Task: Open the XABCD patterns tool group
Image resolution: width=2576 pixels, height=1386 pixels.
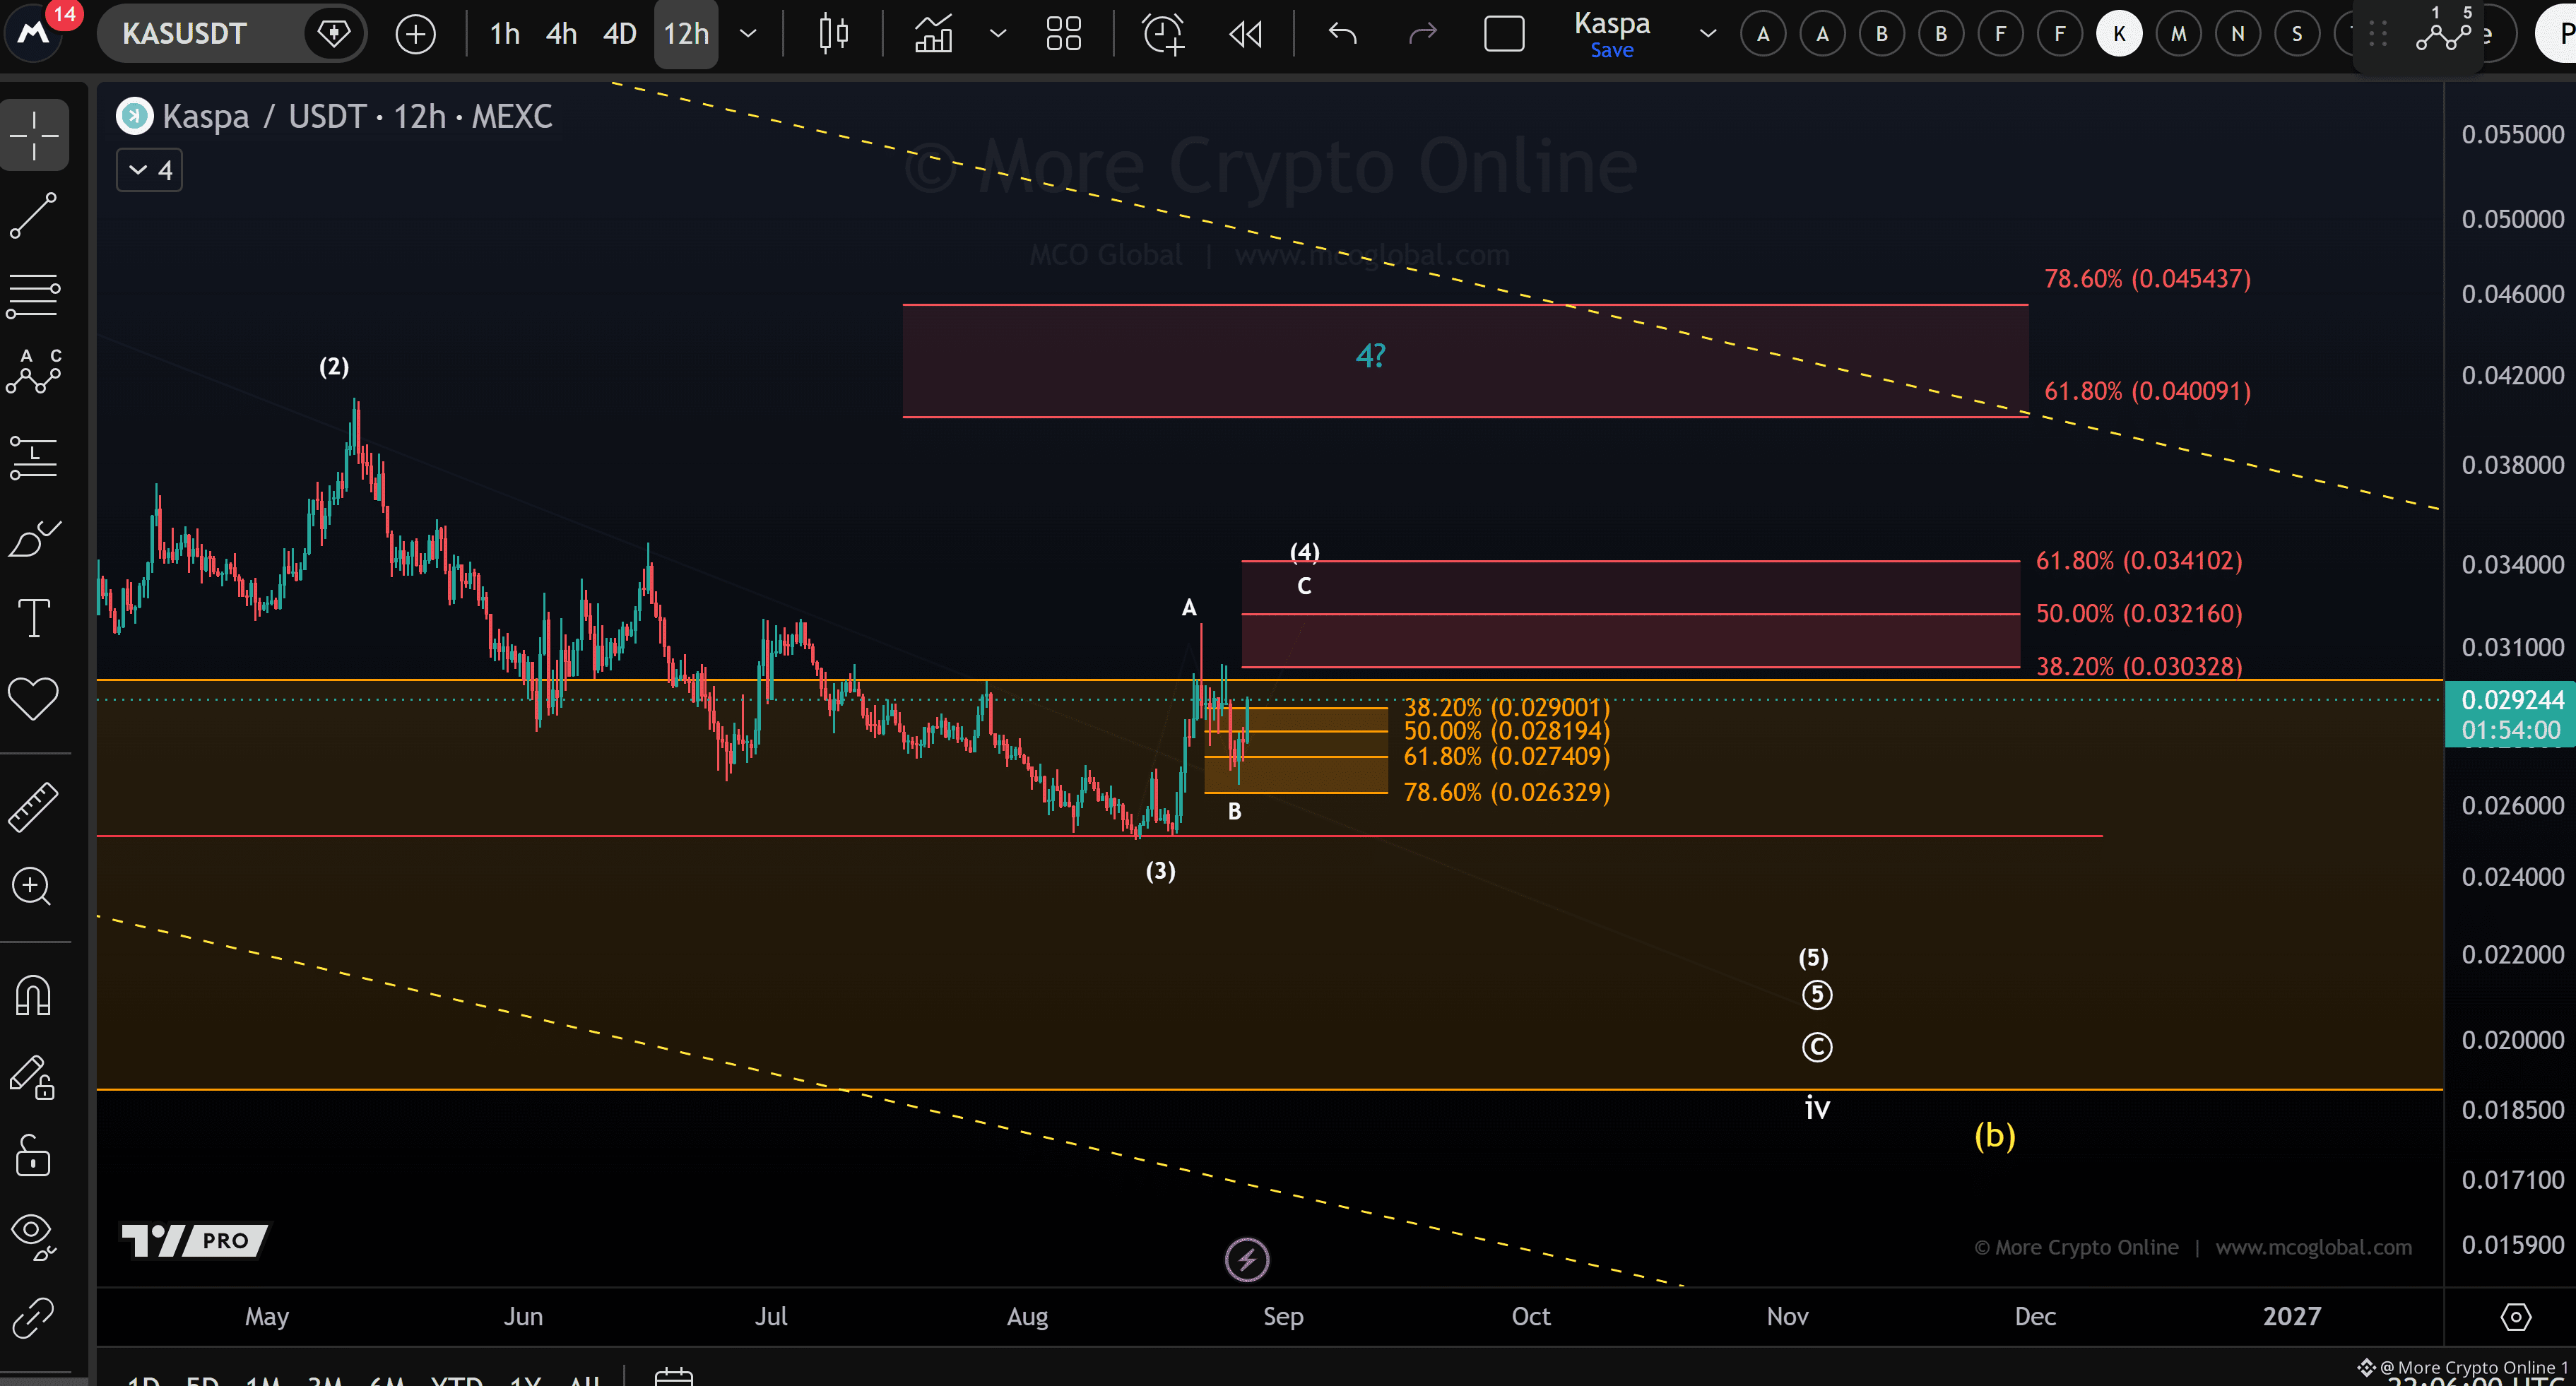Action: [34, 374]
